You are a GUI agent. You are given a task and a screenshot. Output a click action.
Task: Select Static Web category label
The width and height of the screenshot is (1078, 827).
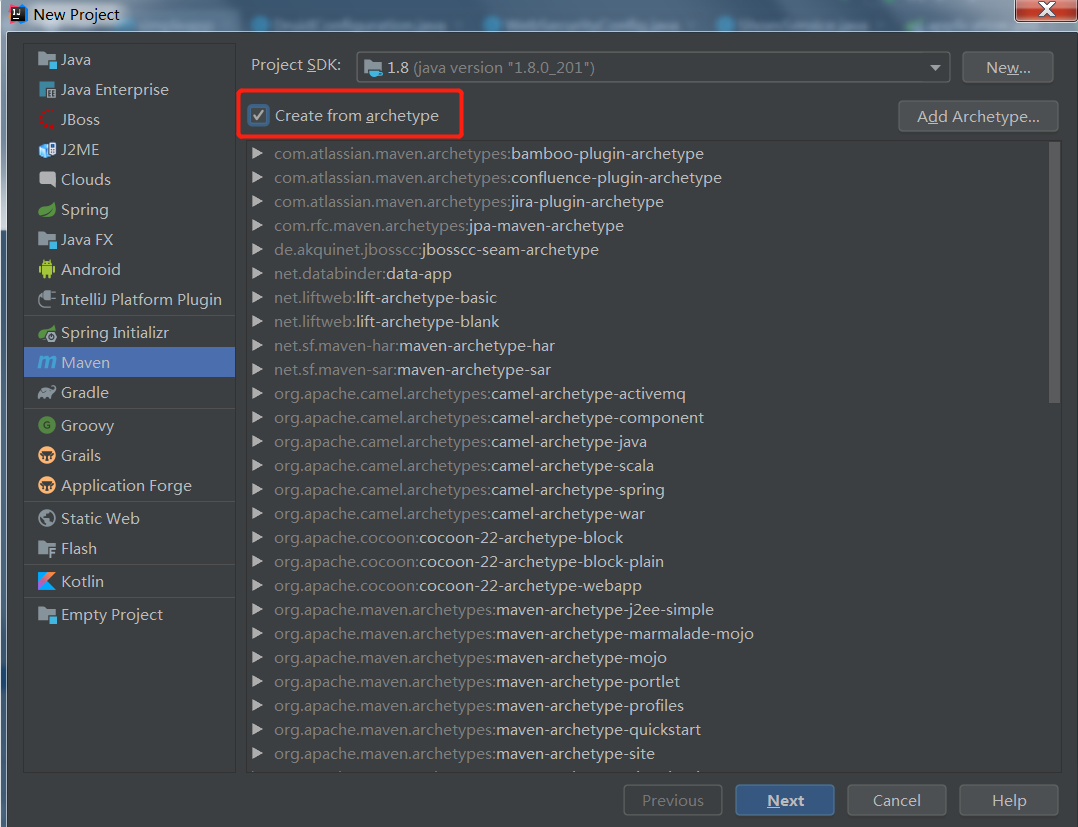click(100, 518)
